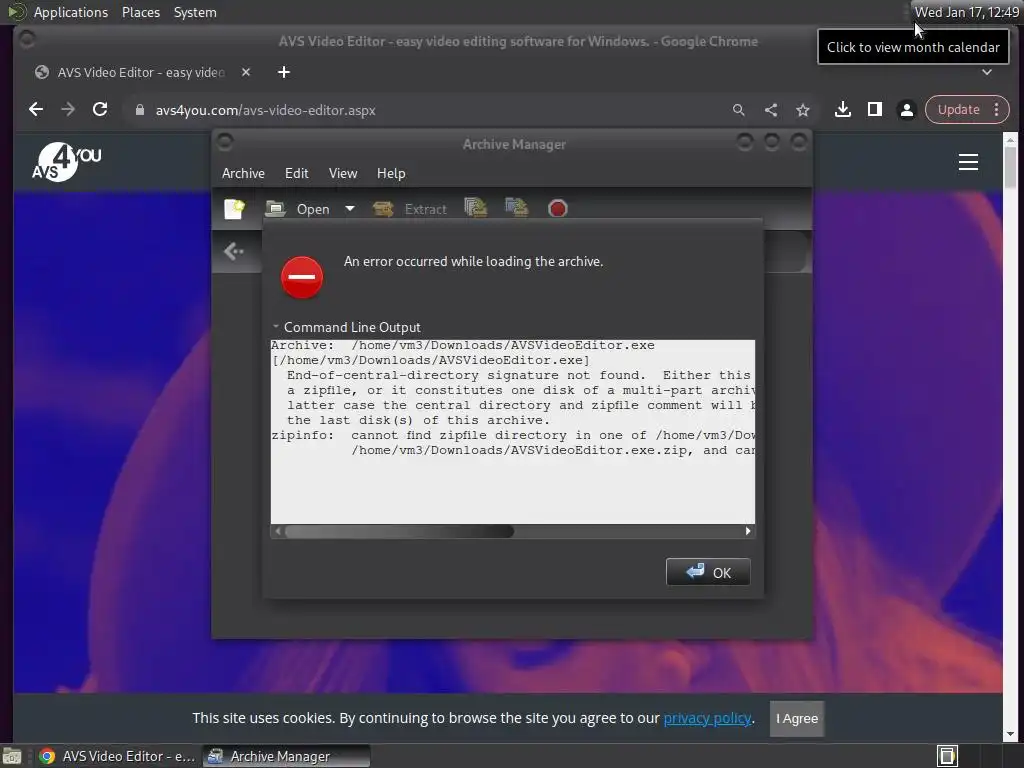
Task: Click the error message text in dialog
Action: tap(473, 261)
